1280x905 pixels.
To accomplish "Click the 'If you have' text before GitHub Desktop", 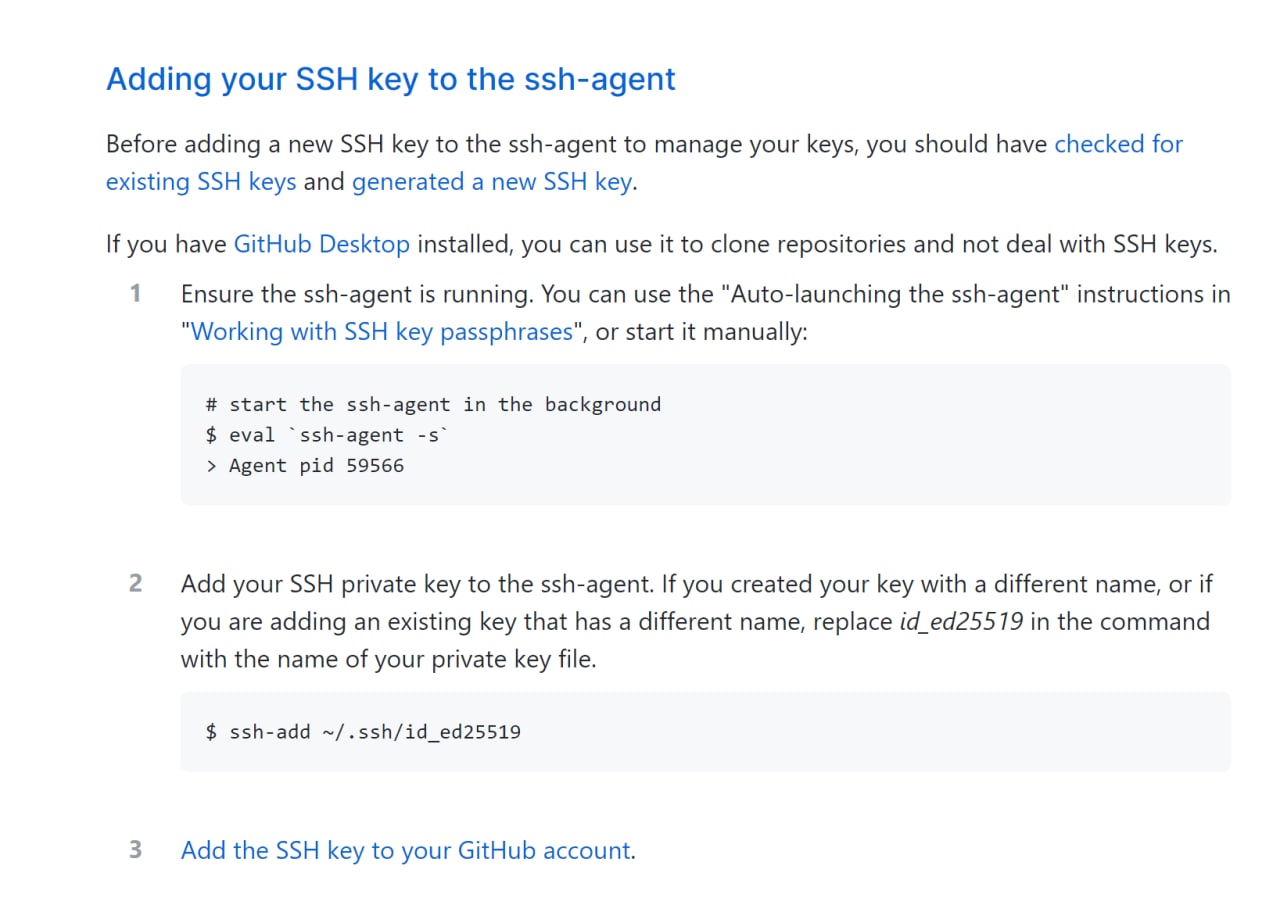I will (x=167, y=244).
